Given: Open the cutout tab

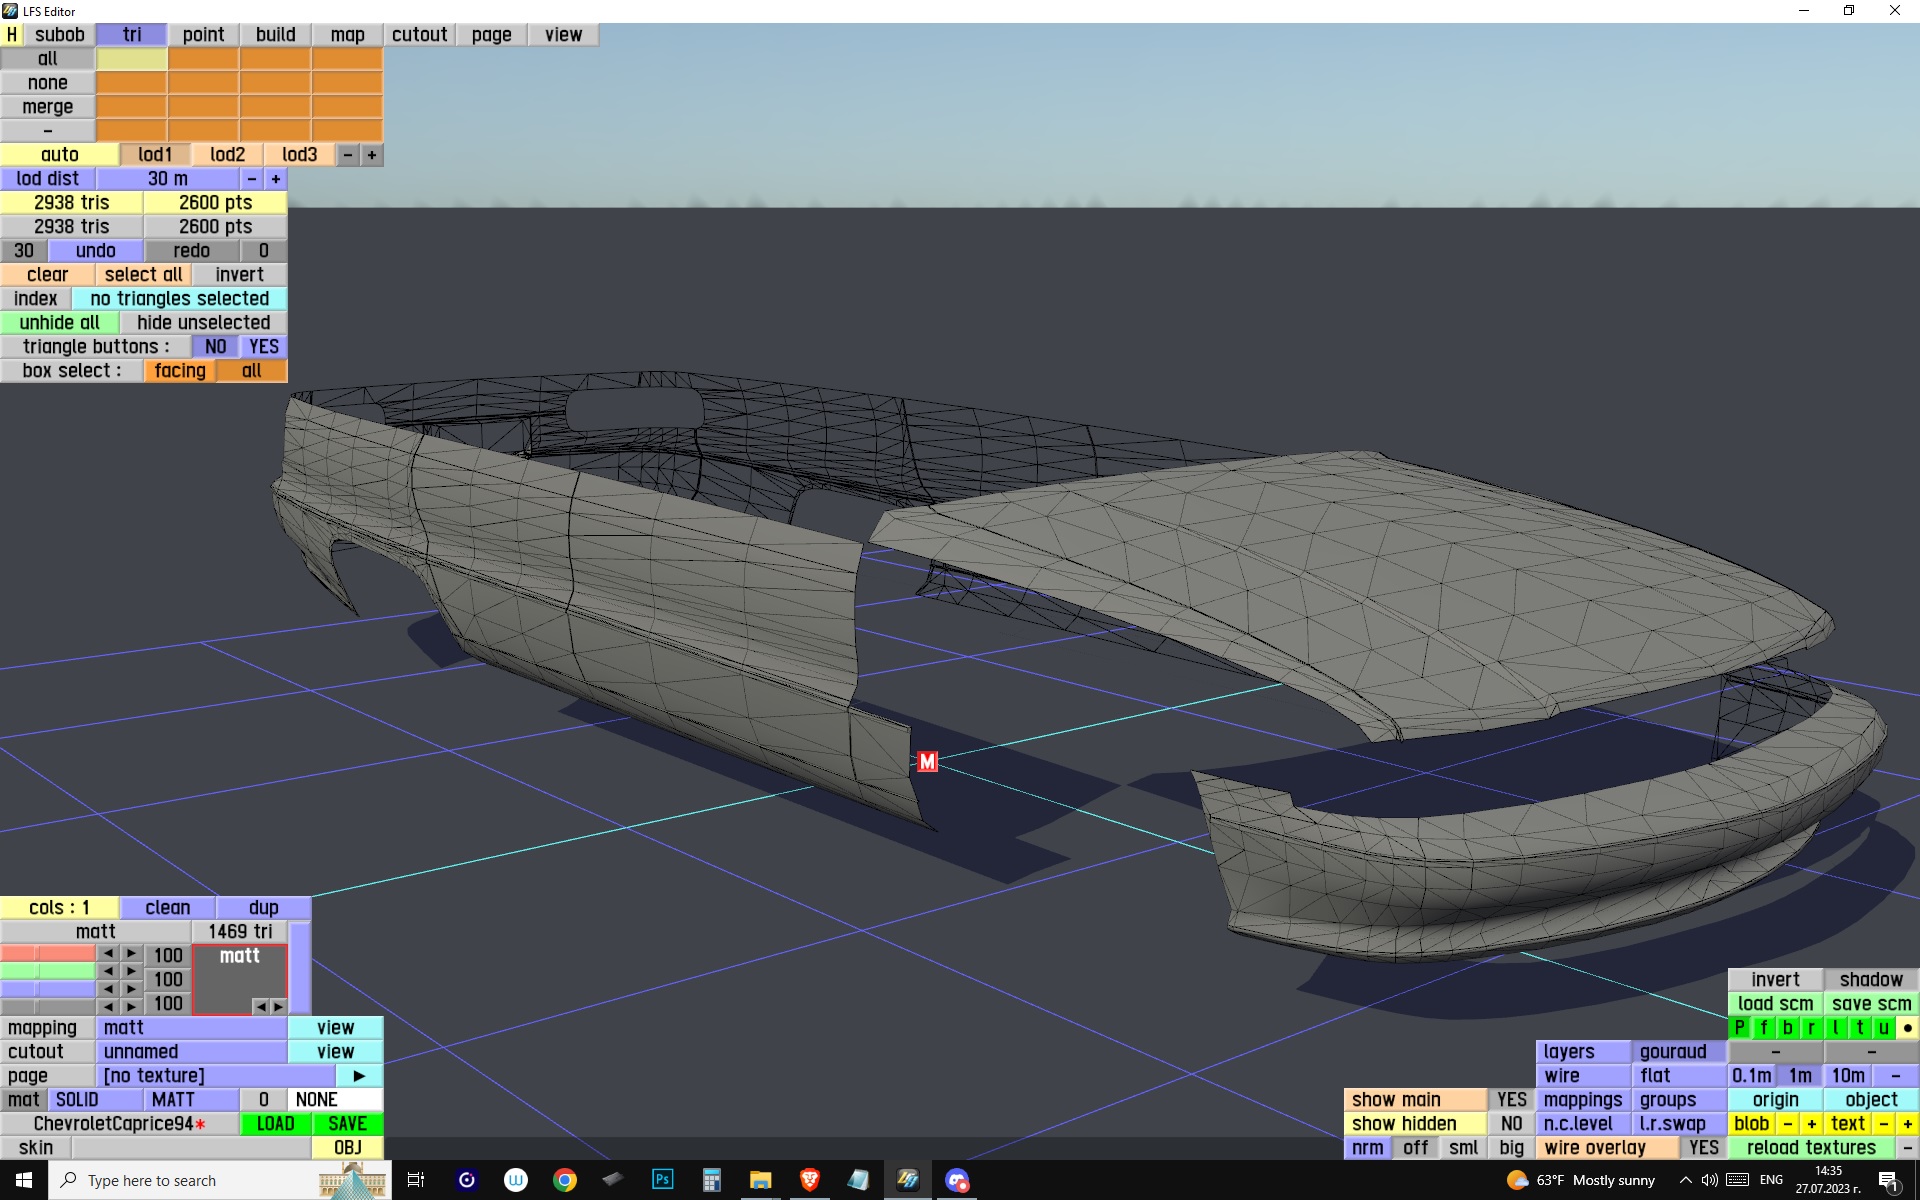Looking at the screenshot, I should [419, 35].
